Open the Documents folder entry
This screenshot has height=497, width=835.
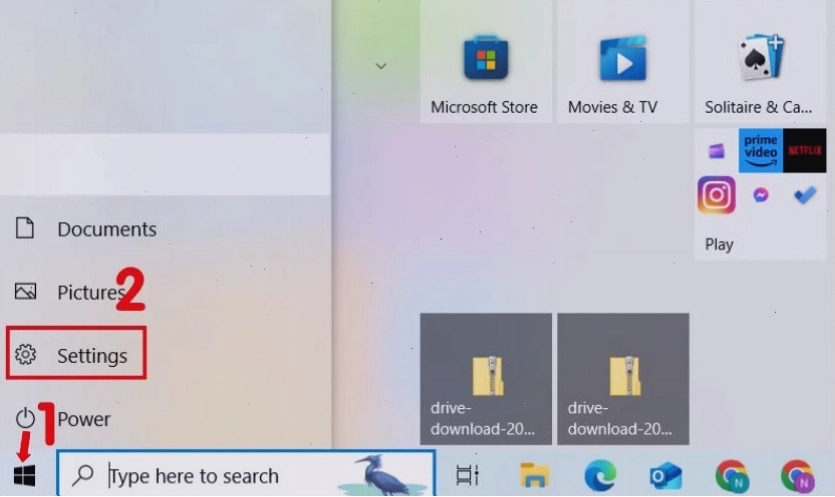(x=85, y=229)
